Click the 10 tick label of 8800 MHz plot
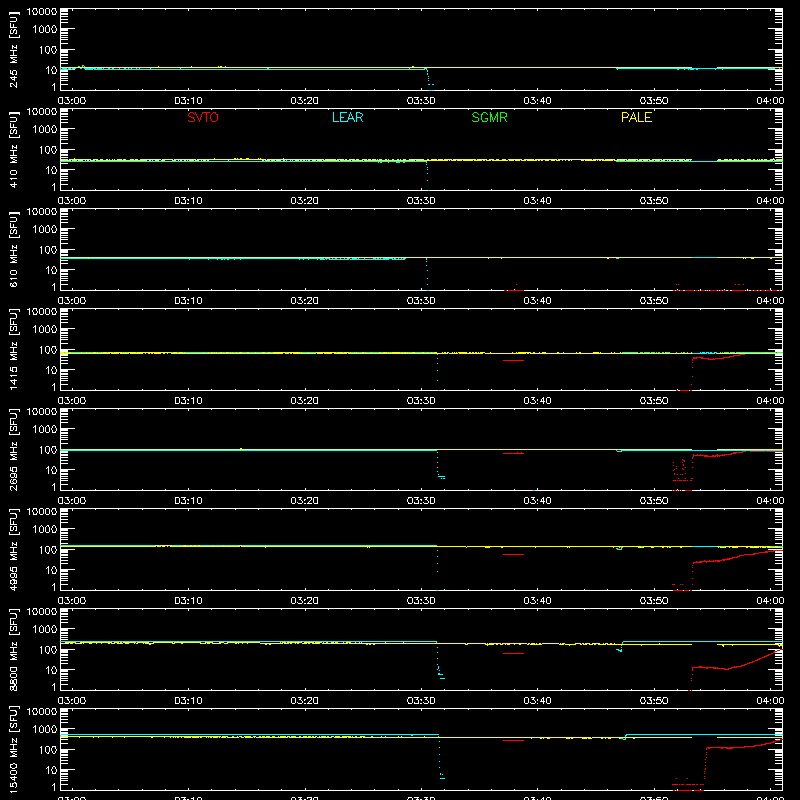Screen dimensions: 800x800 51,670
